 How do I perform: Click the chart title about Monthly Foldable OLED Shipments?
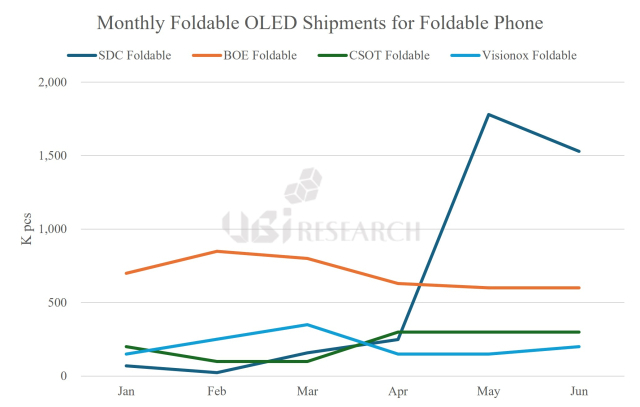319,23
